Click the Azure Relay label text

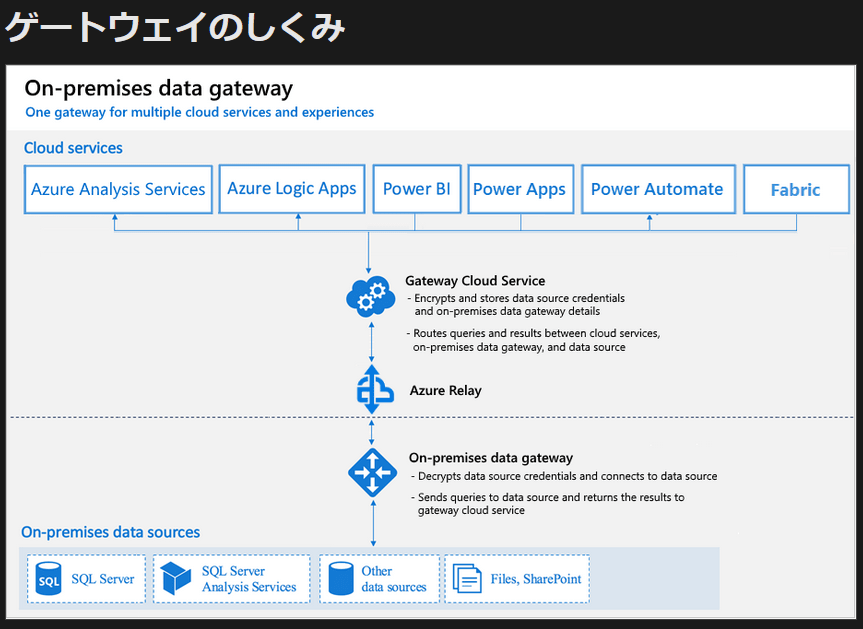click(x=445, y=391)
